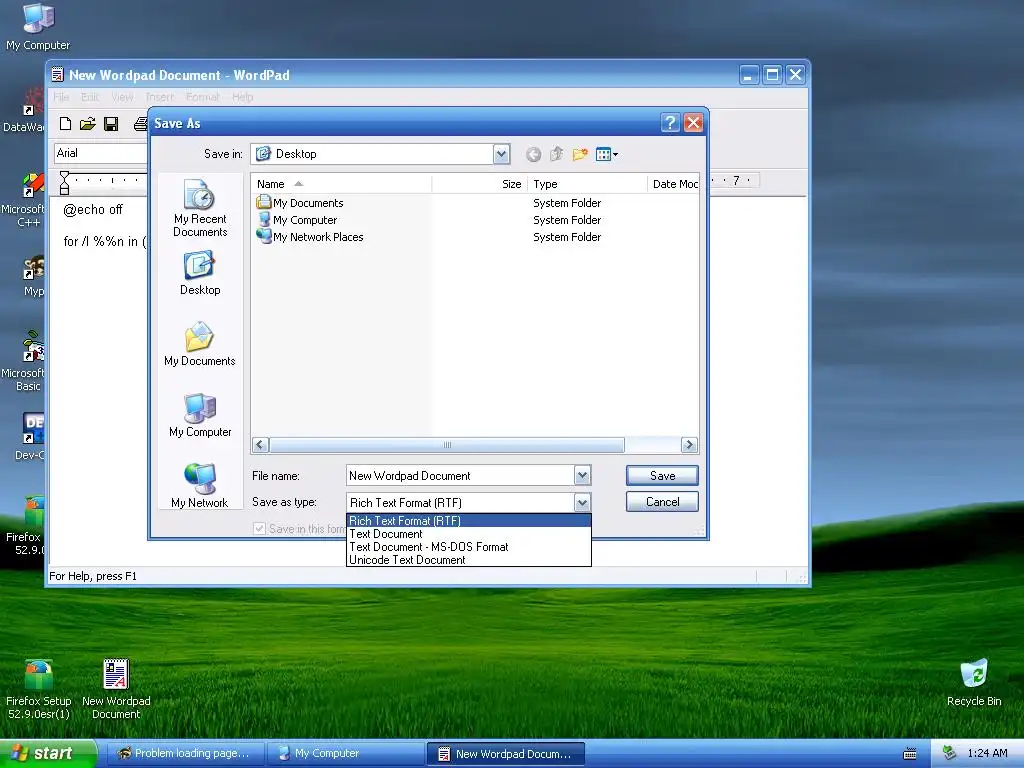Click the Cancel button

662,502
